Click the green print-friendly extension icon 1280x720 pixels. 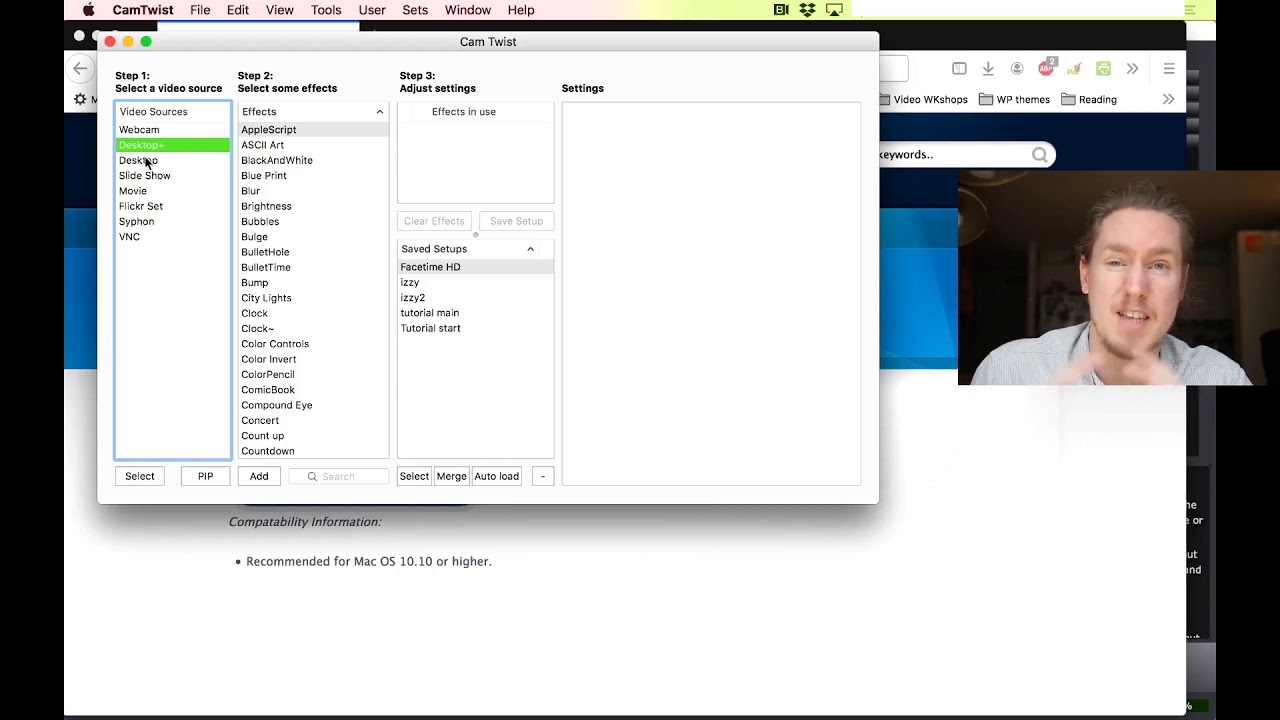tap(1103, 69)
